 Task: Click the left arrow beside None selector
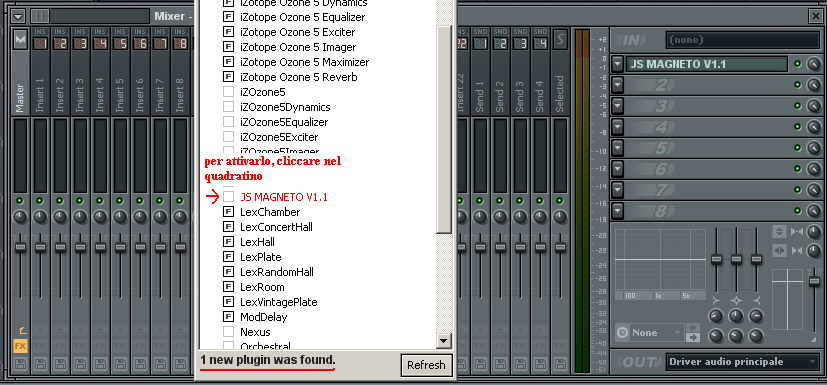click(x=693, y=328)
